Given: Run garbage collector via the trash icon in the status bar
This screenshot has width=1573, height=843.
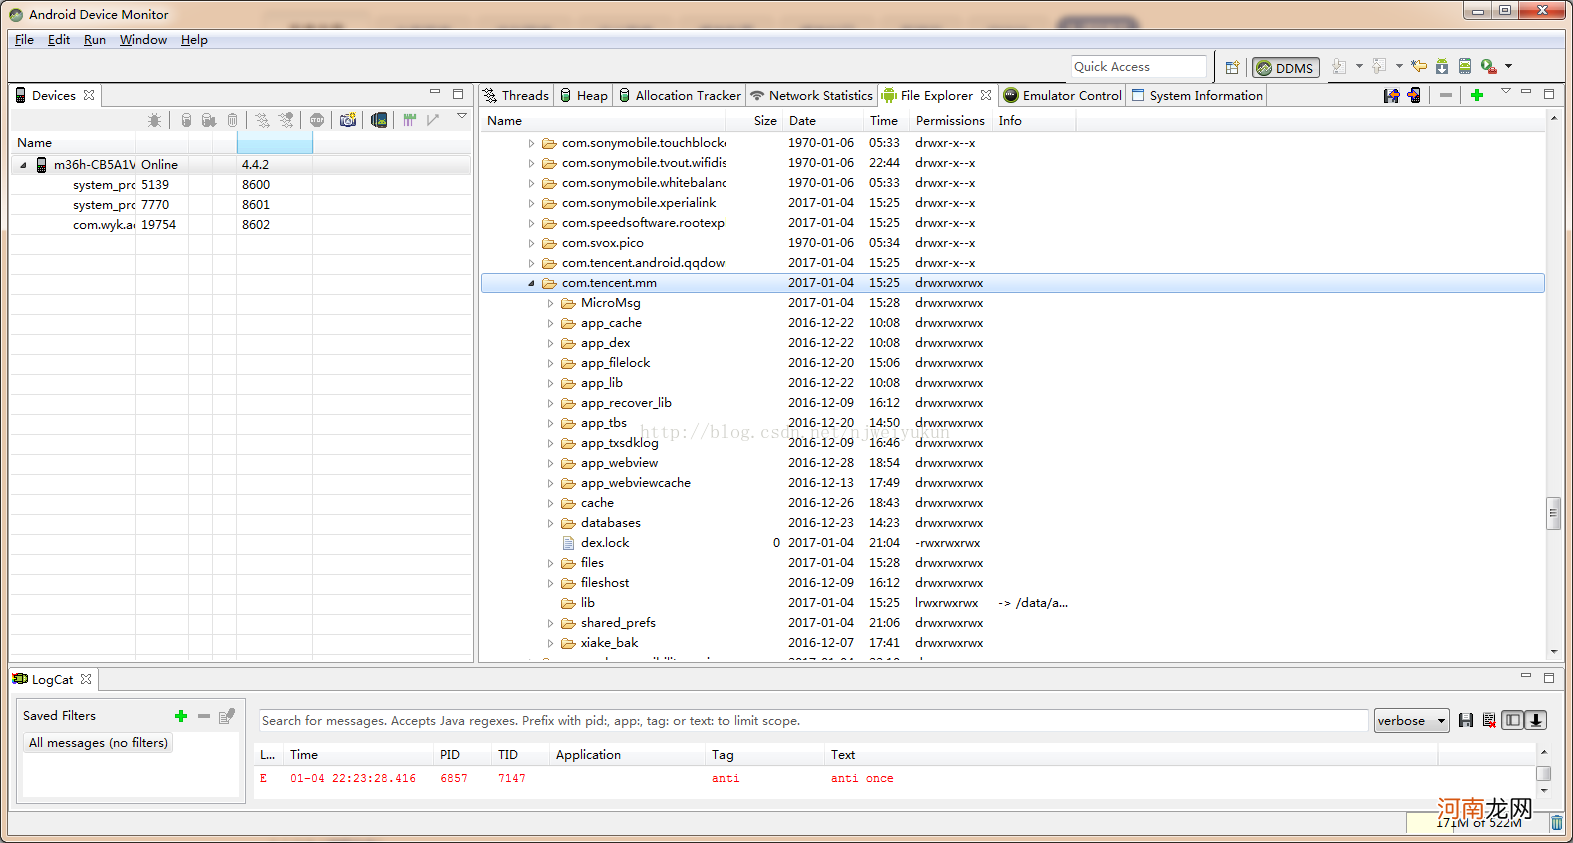Looking at the screenshot, I should pyautogui.click(x=1557, y=823).
